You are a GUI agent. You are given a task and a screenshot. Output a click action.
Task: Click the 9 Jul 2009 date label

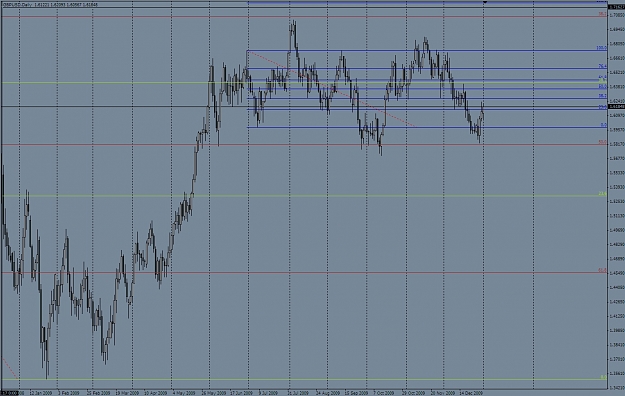pyautogui.click(x=268, y=393)
